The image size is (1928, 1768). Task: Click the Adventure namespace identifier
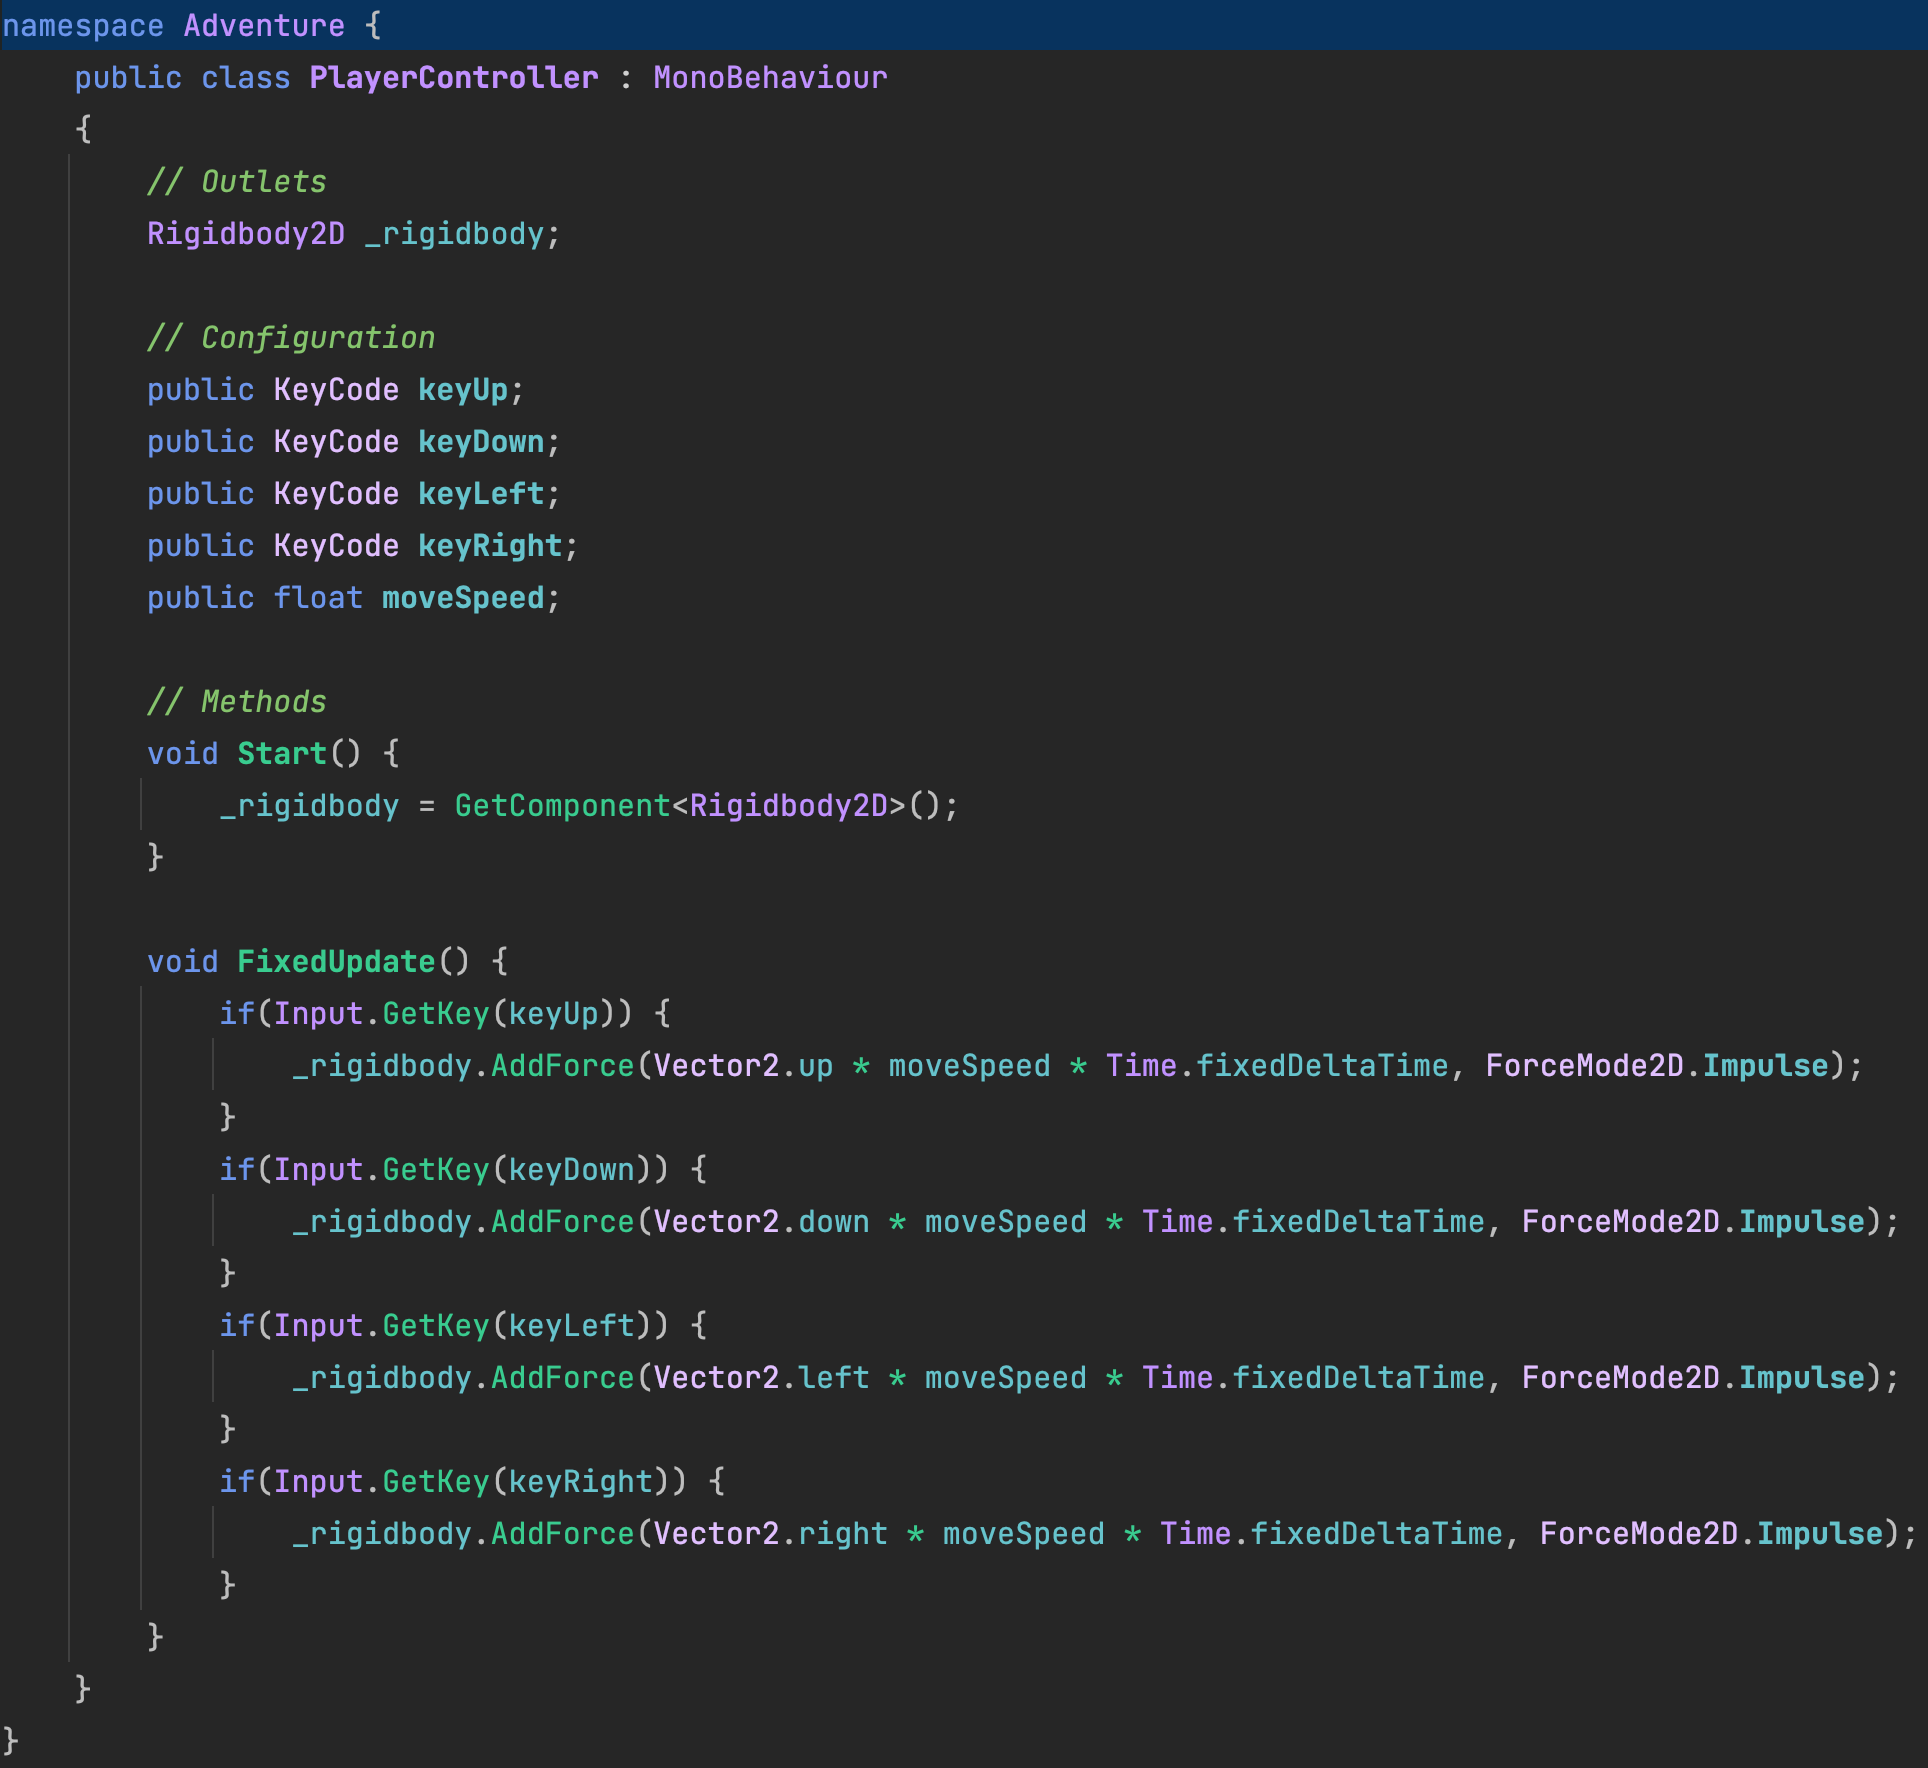(263, 26)
